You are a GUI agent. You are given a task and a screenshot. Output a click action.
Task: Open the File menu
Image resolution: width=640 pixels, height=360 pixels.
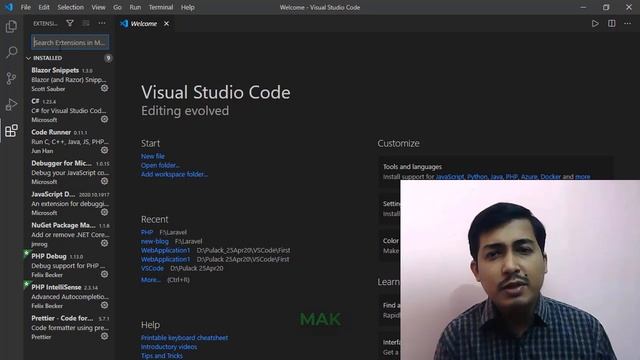25,7
